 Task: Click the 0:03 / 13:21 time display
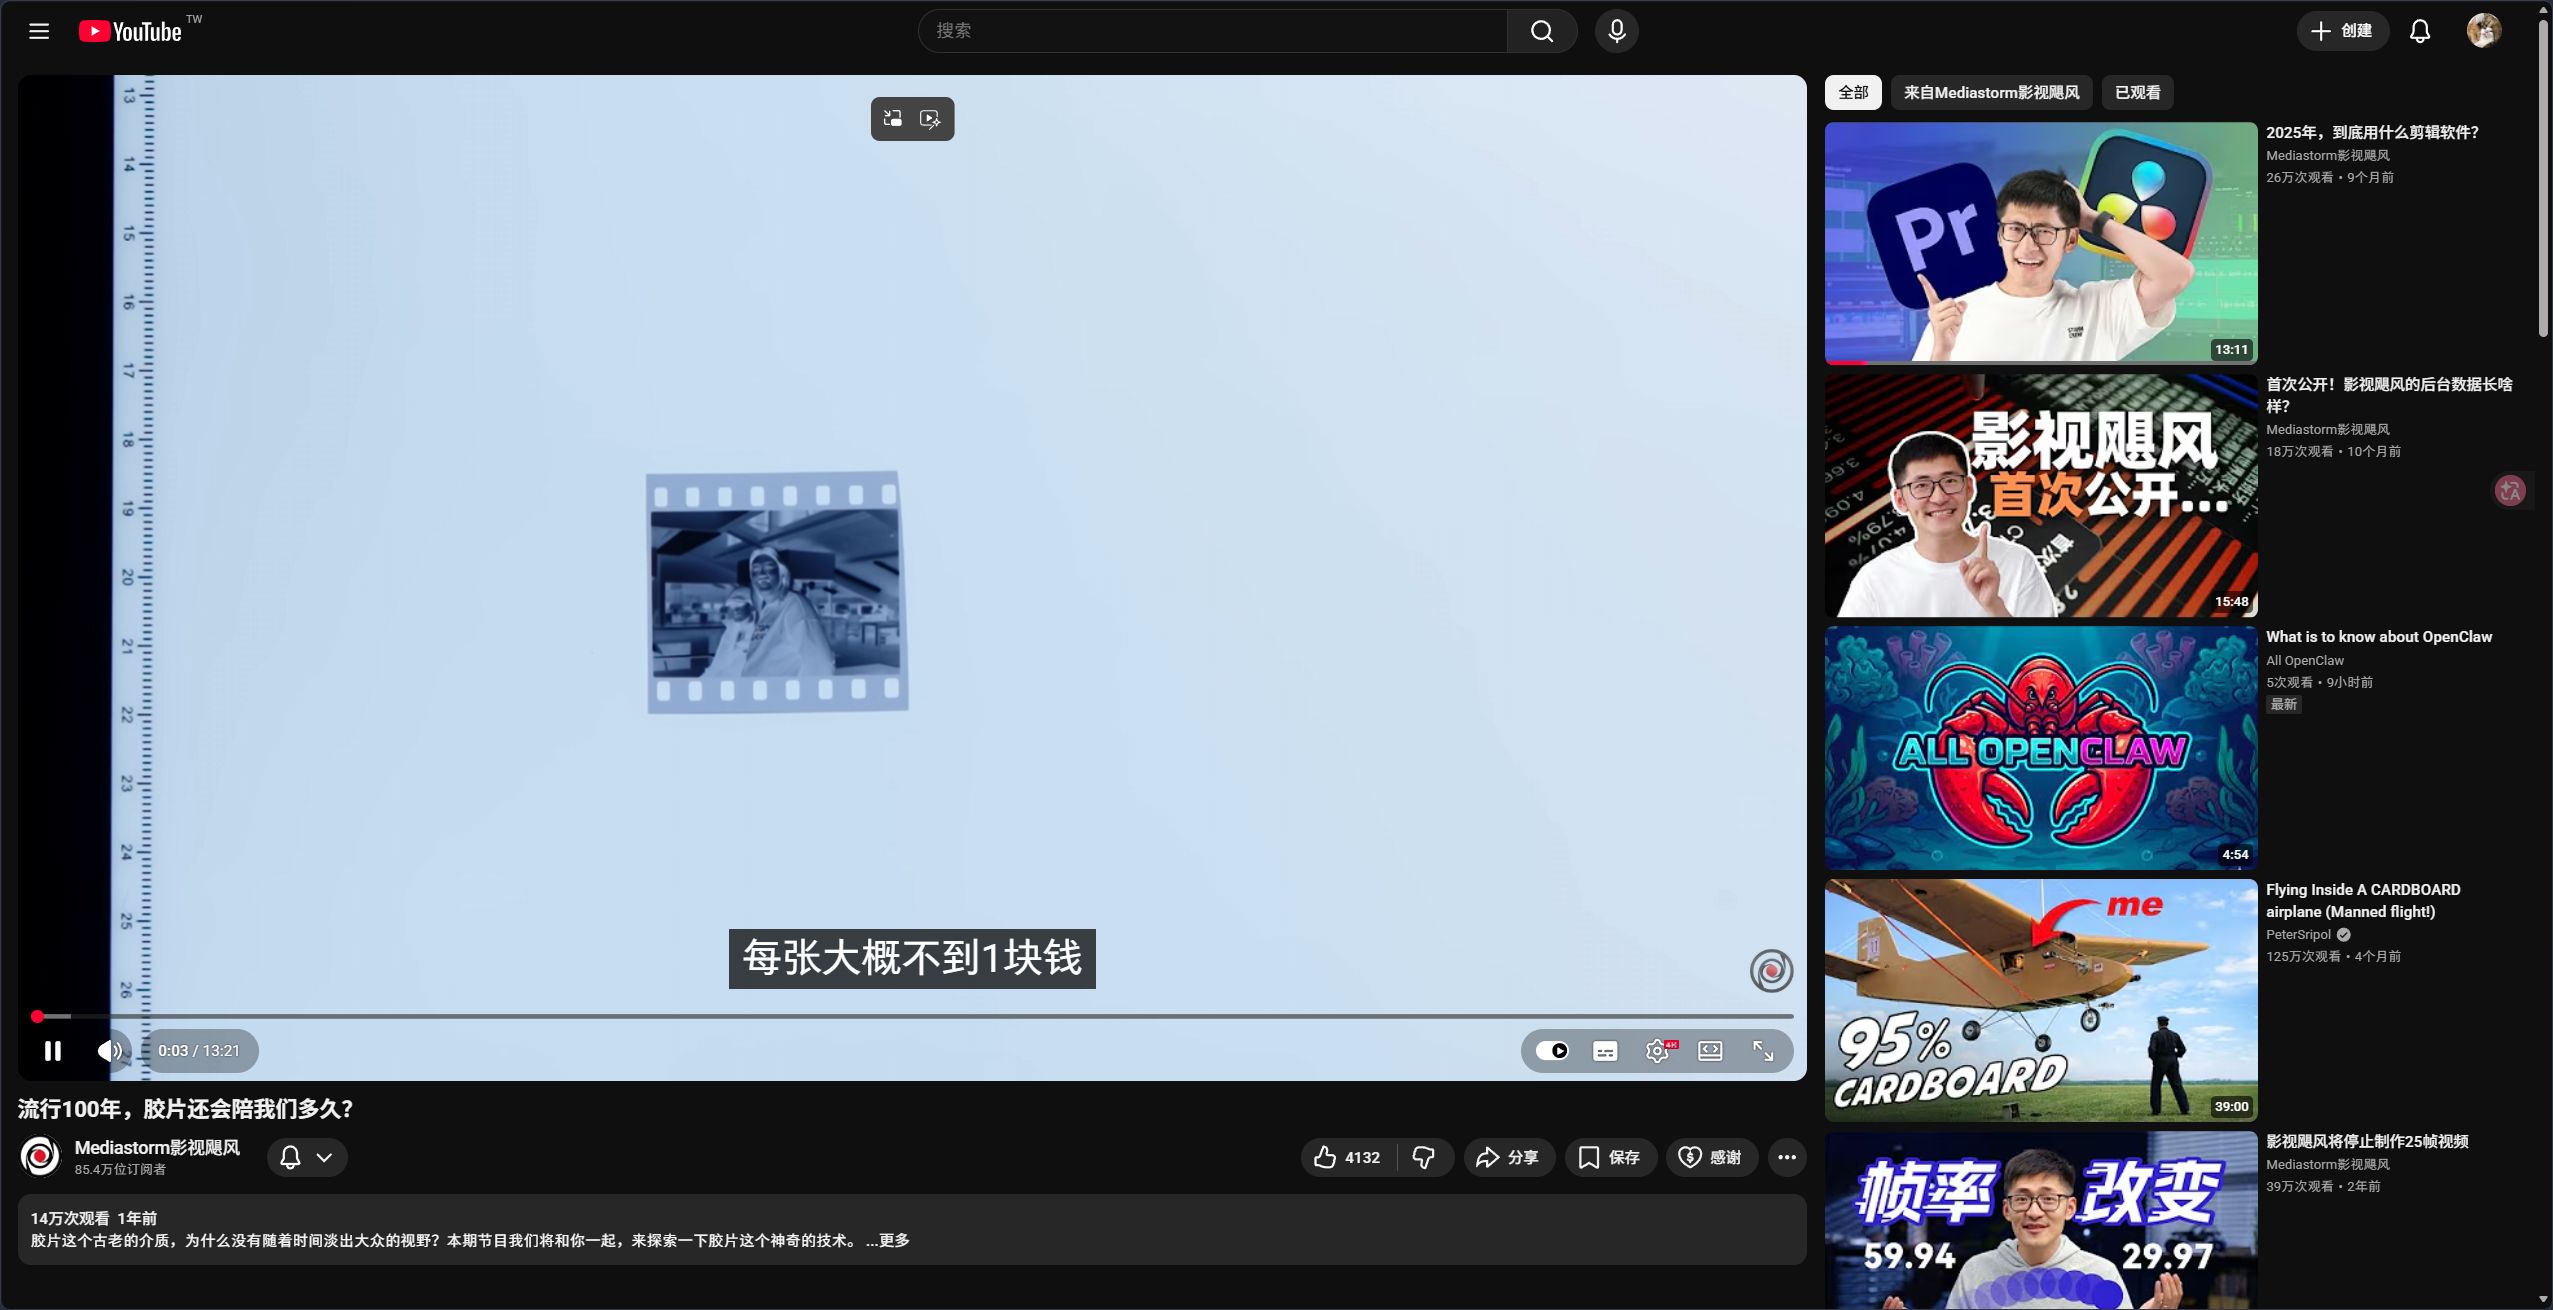(199, 1051)
